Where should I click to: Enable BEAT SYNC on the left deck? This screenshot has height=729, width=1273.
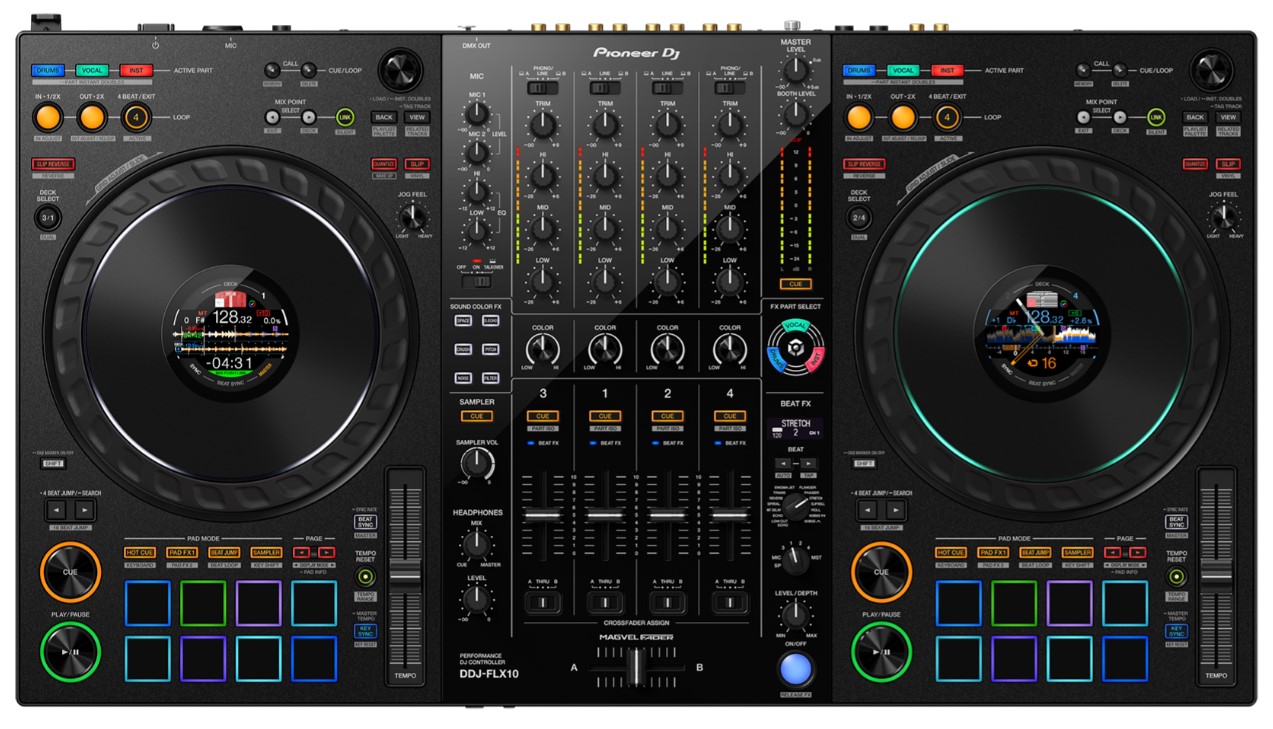click(x=365, y=521)
